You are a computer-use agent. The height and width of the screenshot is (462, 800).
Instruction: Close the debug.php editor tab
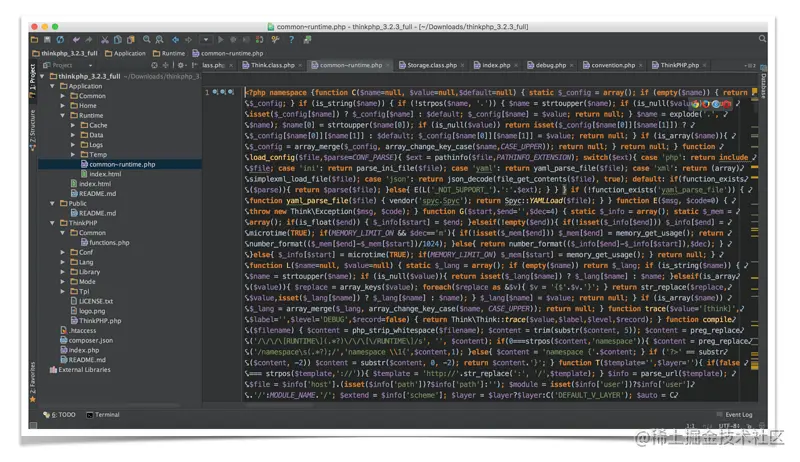point(571,65)
